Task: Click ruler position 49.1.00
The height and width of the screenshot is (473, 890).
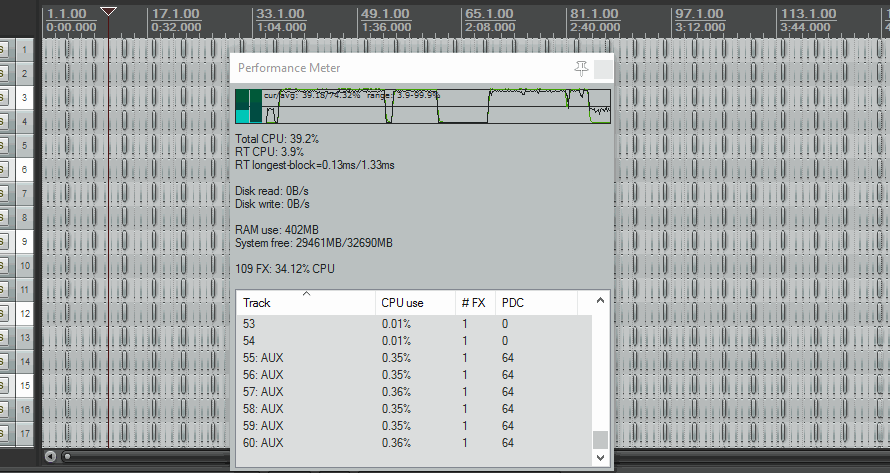Action: pyautogui.click(x=385, y=14)
